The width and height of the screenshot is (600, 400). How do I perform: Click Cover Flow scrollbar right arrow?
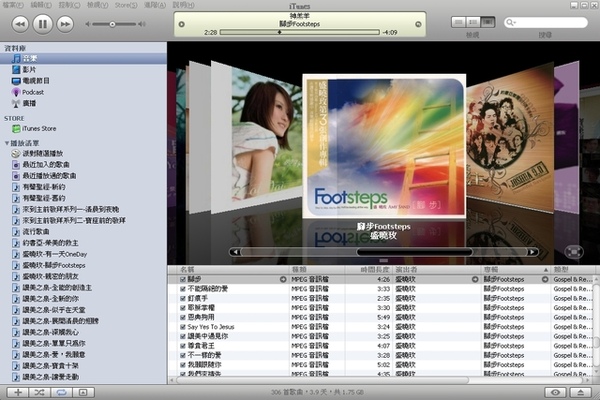click(532, 252)
